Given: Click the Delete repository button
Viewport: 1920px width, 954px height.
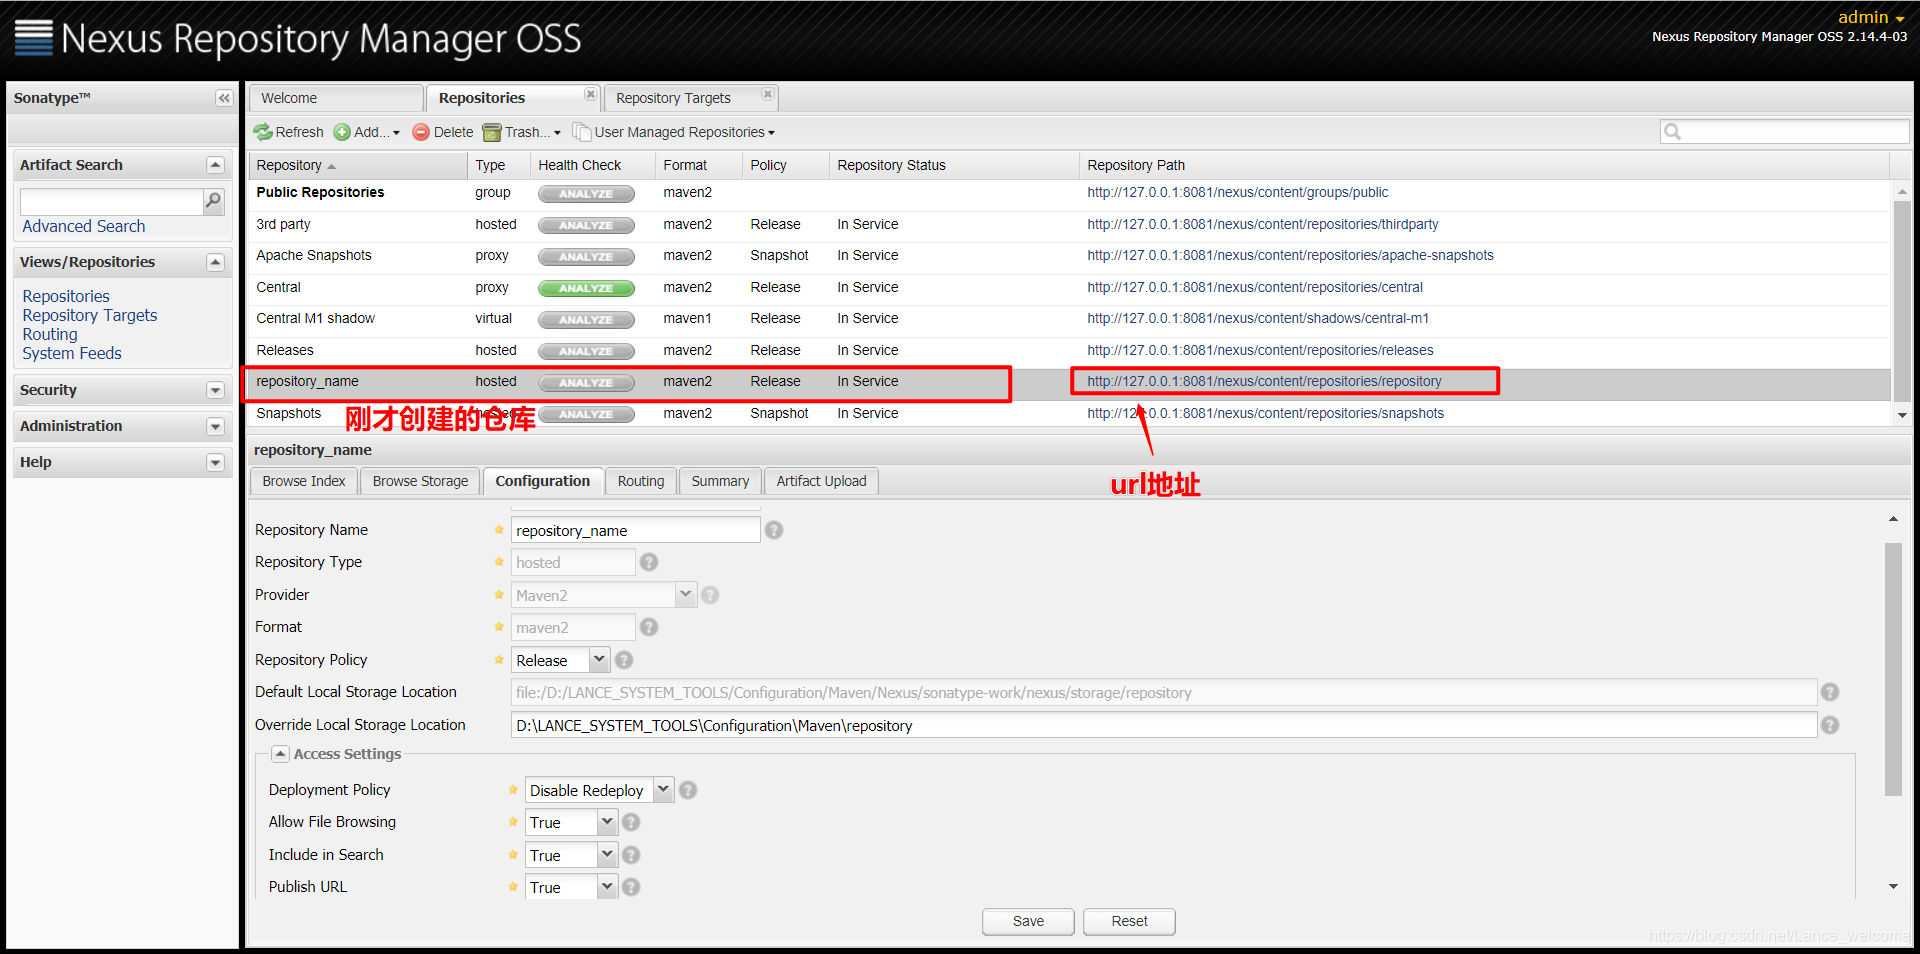Looking at the screenshot, I should 443,132.
